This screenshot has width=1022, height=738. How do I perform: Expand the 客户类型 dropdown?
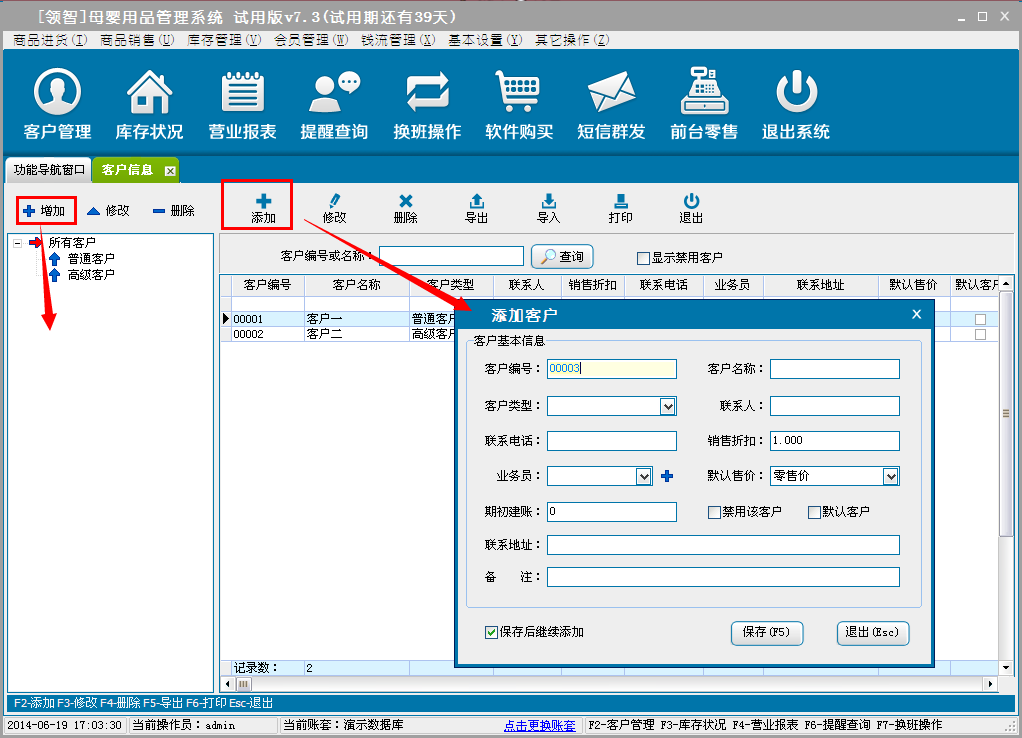667,406
